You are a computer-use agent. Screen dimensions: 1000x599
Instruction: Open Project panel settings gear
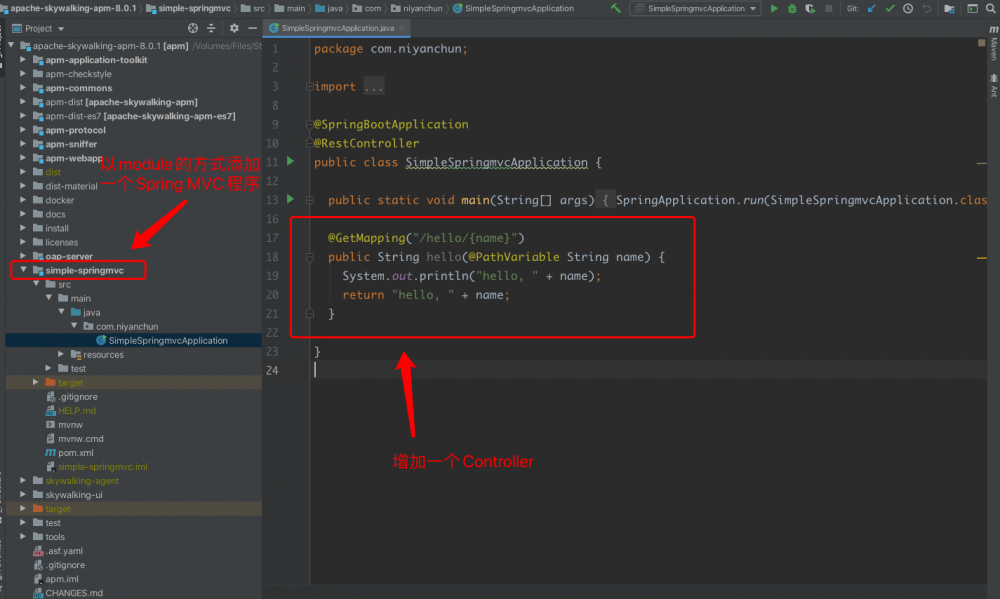[234, 29]
